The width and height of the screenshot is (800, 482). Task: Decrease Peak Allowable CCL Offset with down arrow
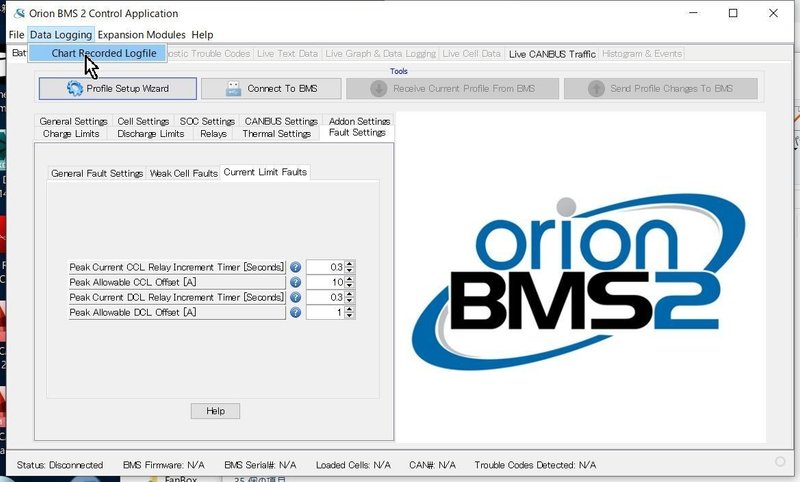349,285
